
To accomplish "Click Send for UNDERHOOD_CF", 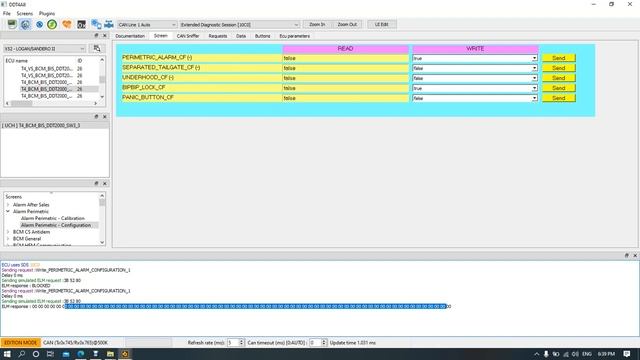I will [559, 78].
